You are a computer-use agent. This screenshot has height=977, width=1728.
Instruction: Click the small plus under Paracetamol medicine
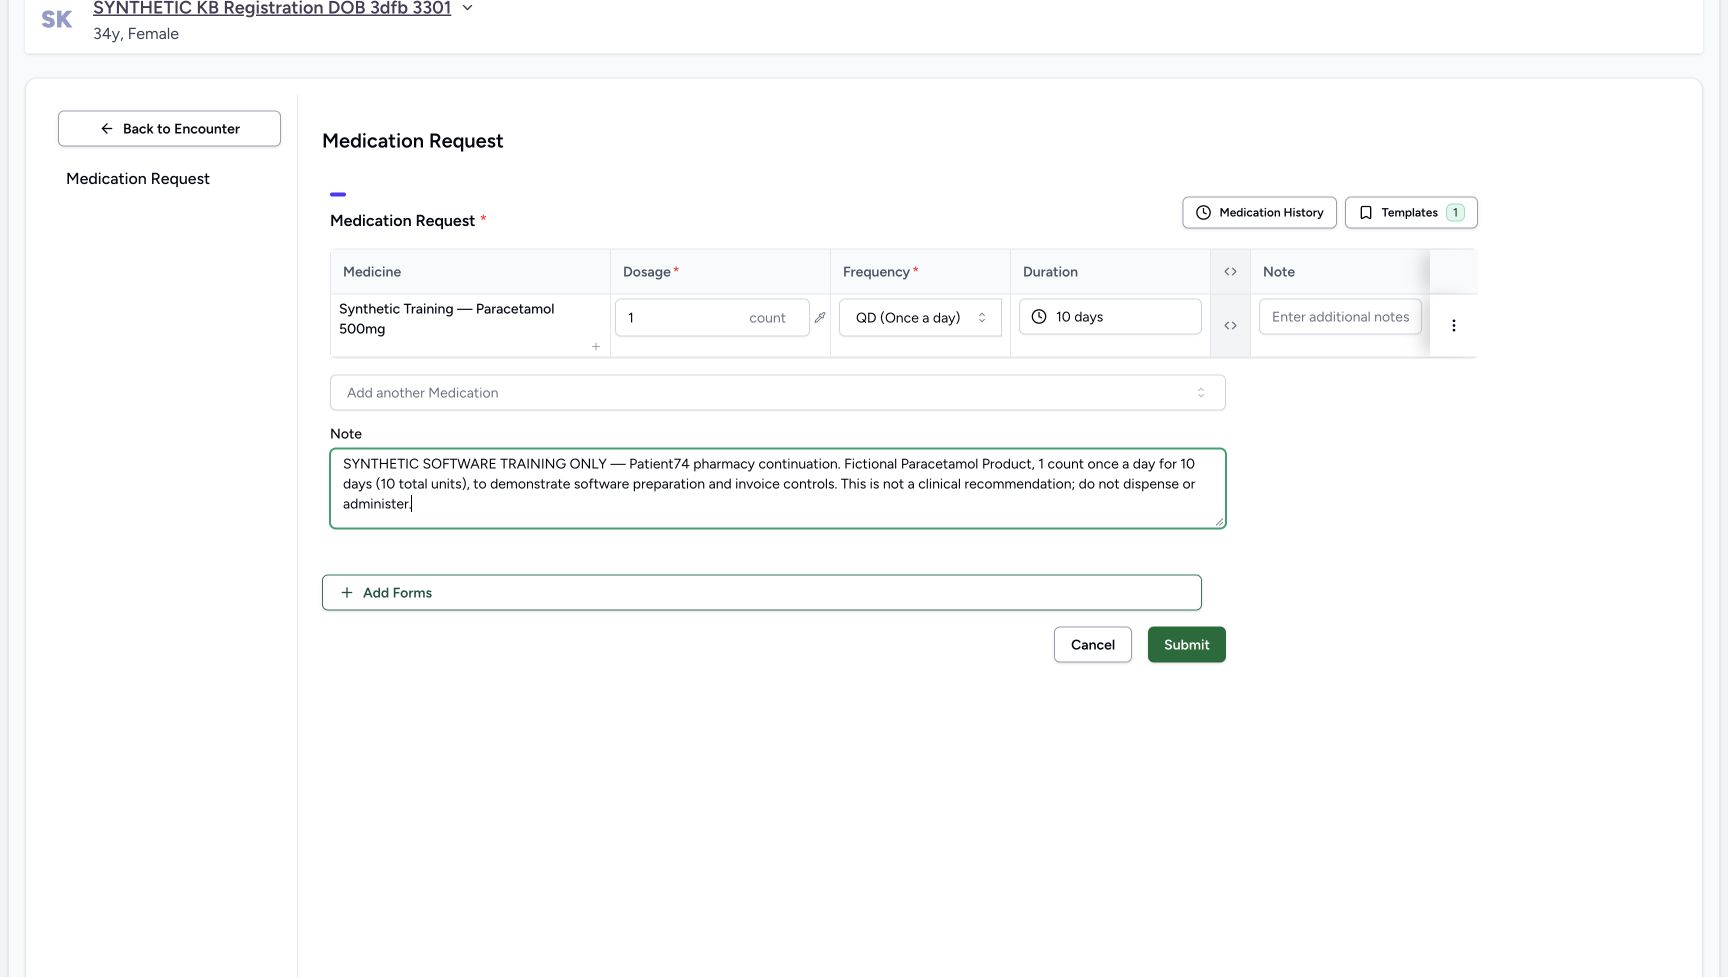tap(596, 347)
